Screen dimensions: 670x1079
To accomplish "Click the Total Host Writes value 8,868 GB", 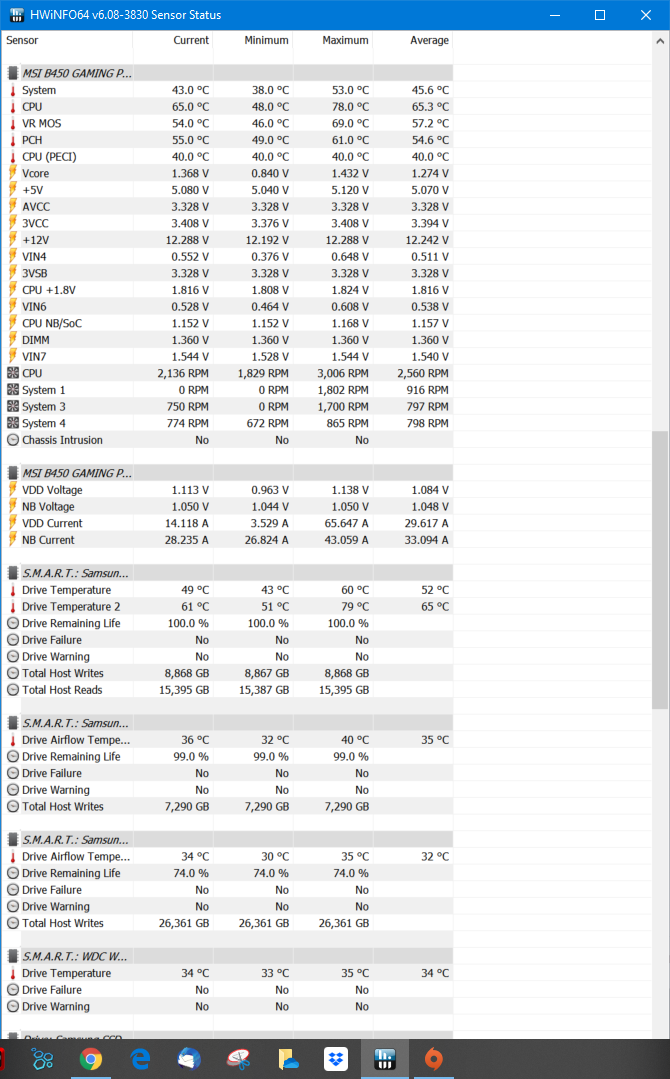I will [x=186, y=673].
